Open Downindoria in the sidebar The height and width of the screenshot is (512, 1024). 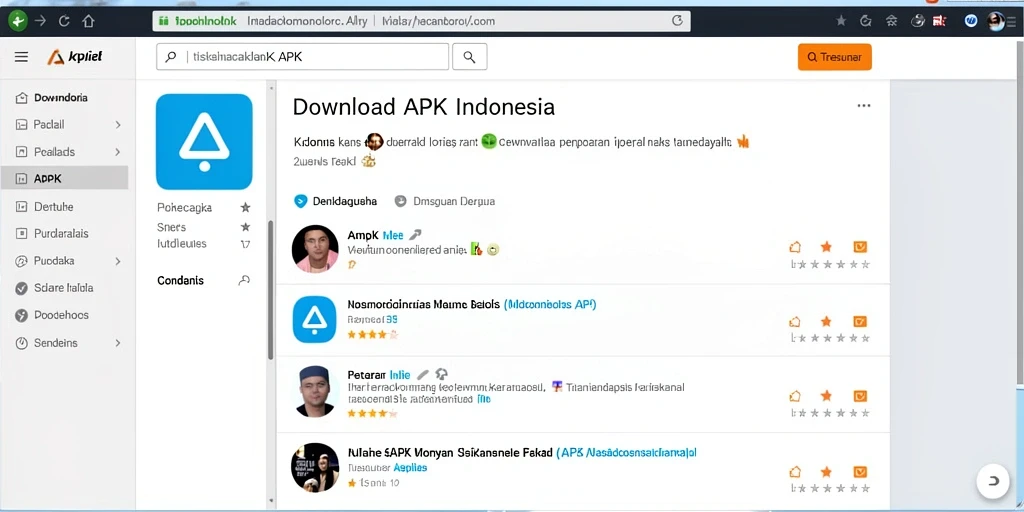61,97
